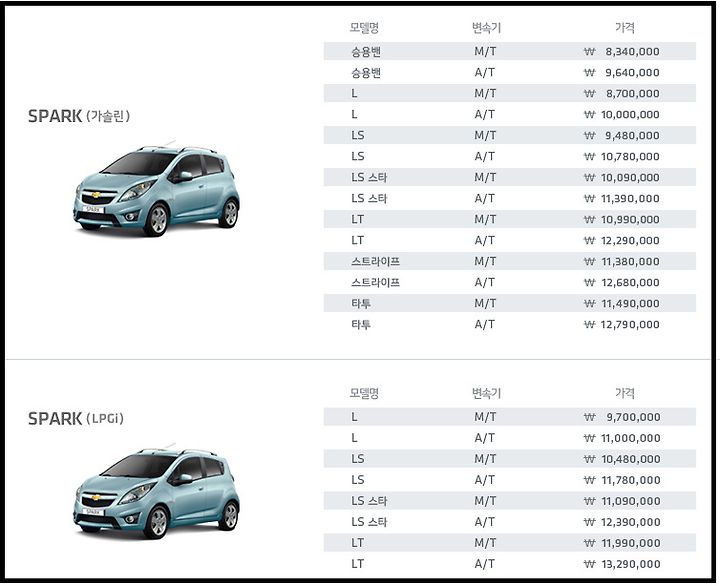The image size is (720, 586).
Task: Click A/T in the ₩ 13,290,000 row
Action: [x=485, y=564]
